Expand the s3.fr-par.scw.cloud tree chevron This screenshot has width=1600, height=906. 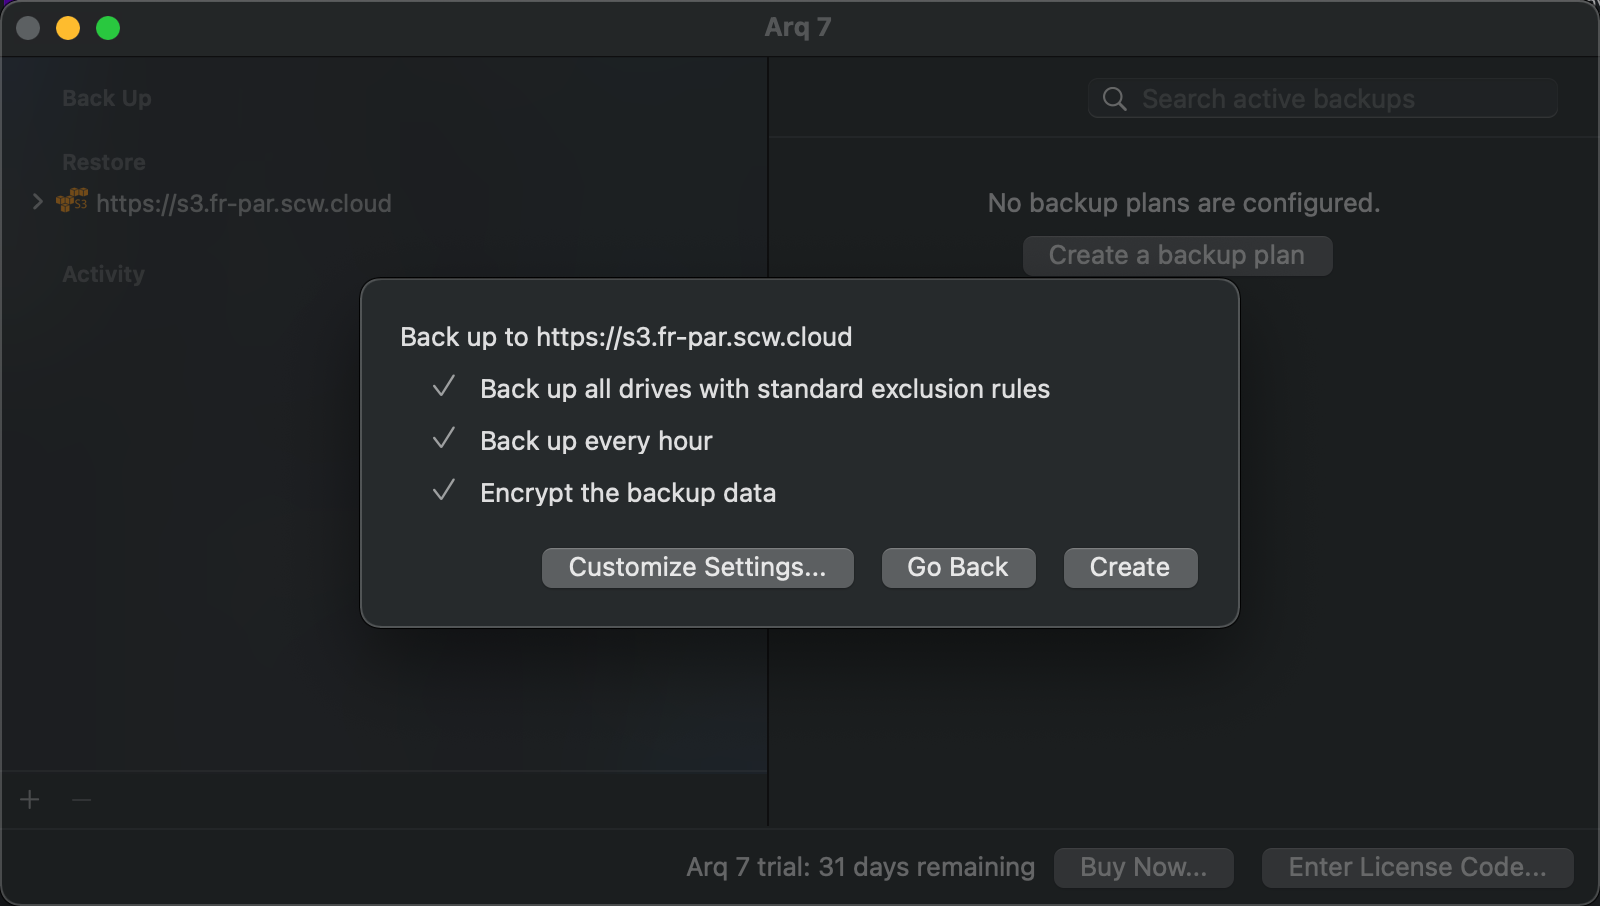(x=37, y=202)
